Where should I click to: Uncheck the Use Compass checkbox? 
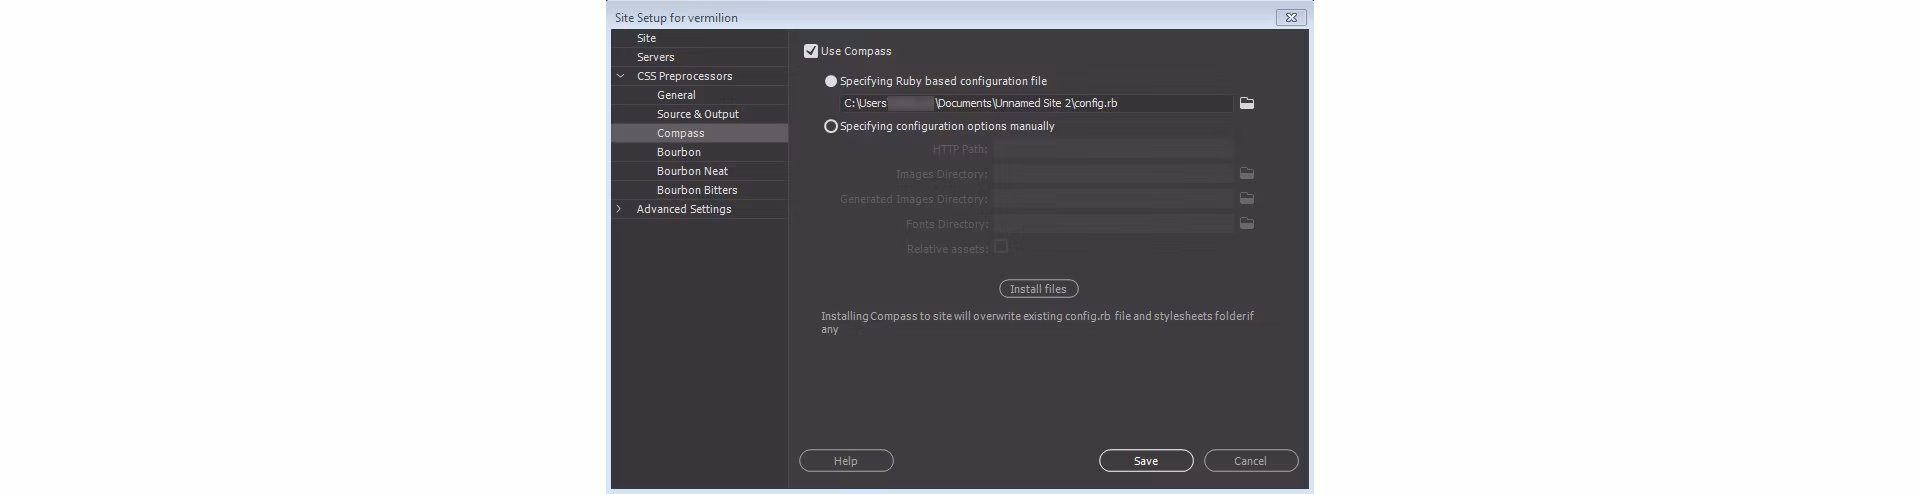coord(811,51)
